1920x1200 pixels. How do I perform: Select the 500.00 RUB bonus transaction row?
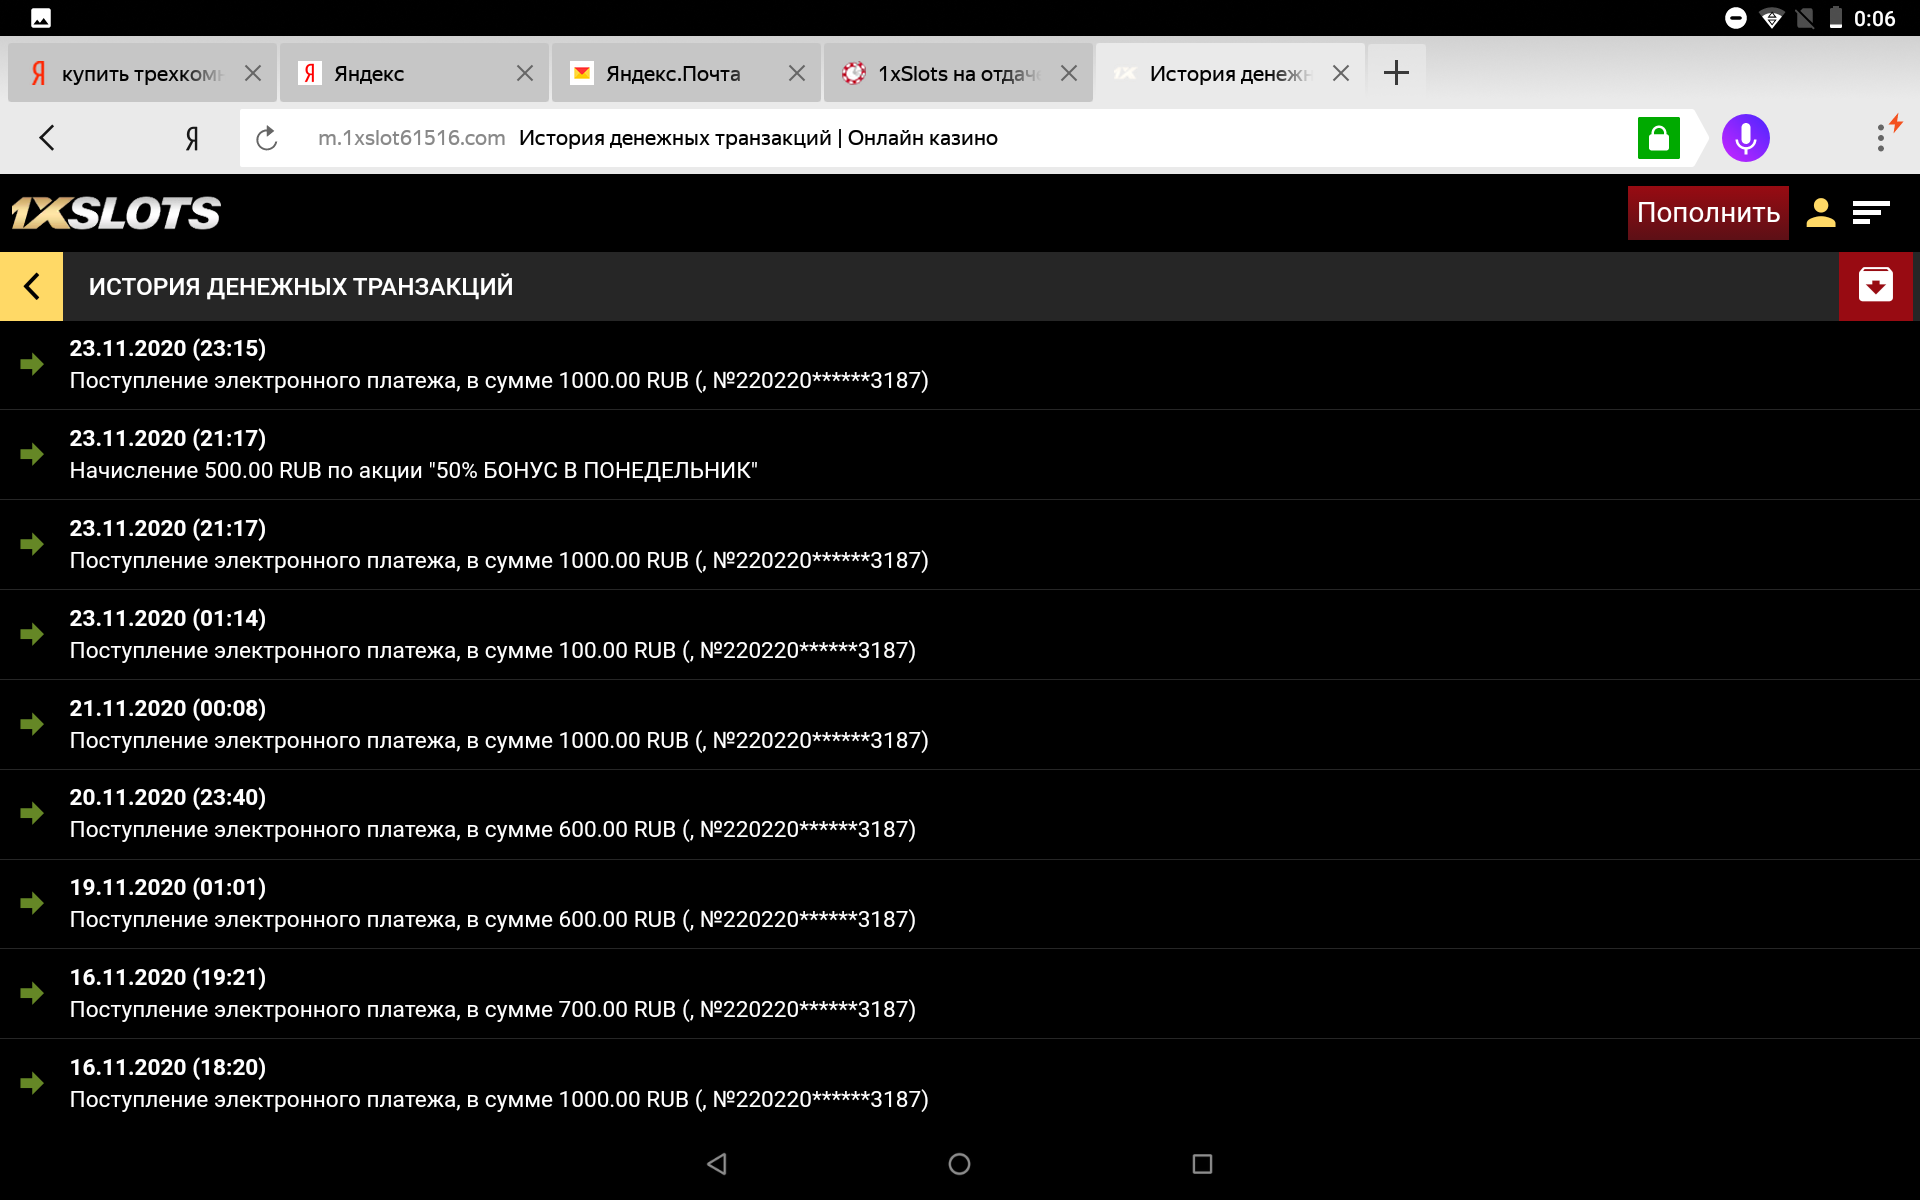pyautogui.click(x=413, y=455)
